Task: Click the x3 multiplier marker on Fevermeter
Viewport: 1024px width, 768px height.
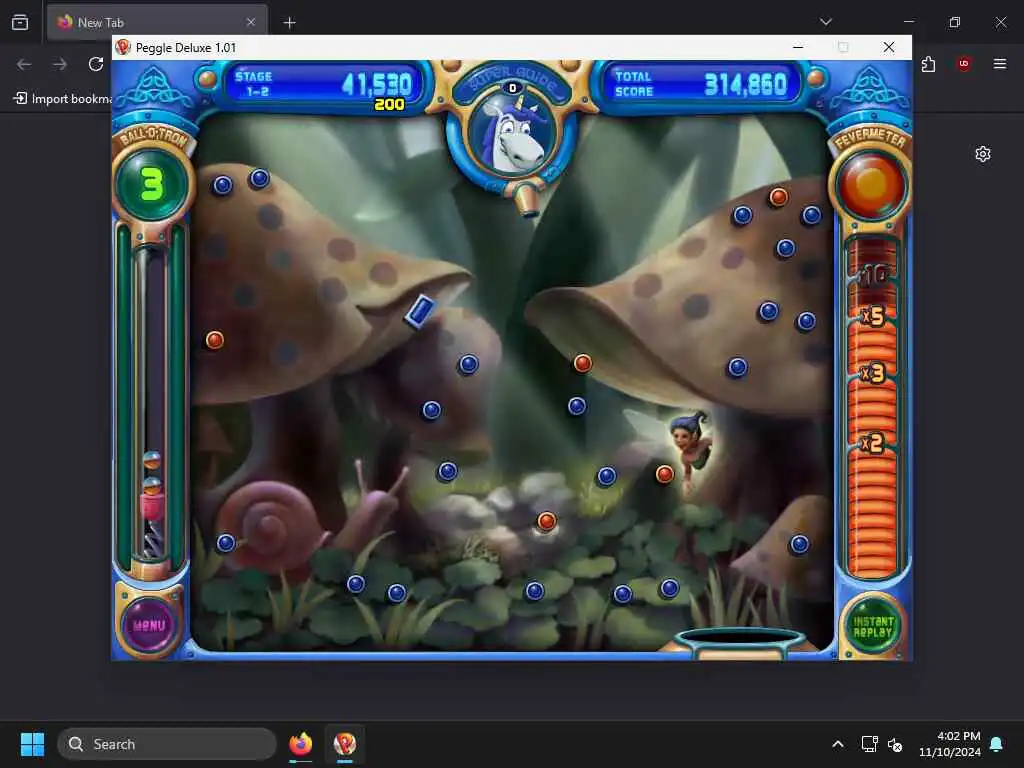Action: (873, 374)
